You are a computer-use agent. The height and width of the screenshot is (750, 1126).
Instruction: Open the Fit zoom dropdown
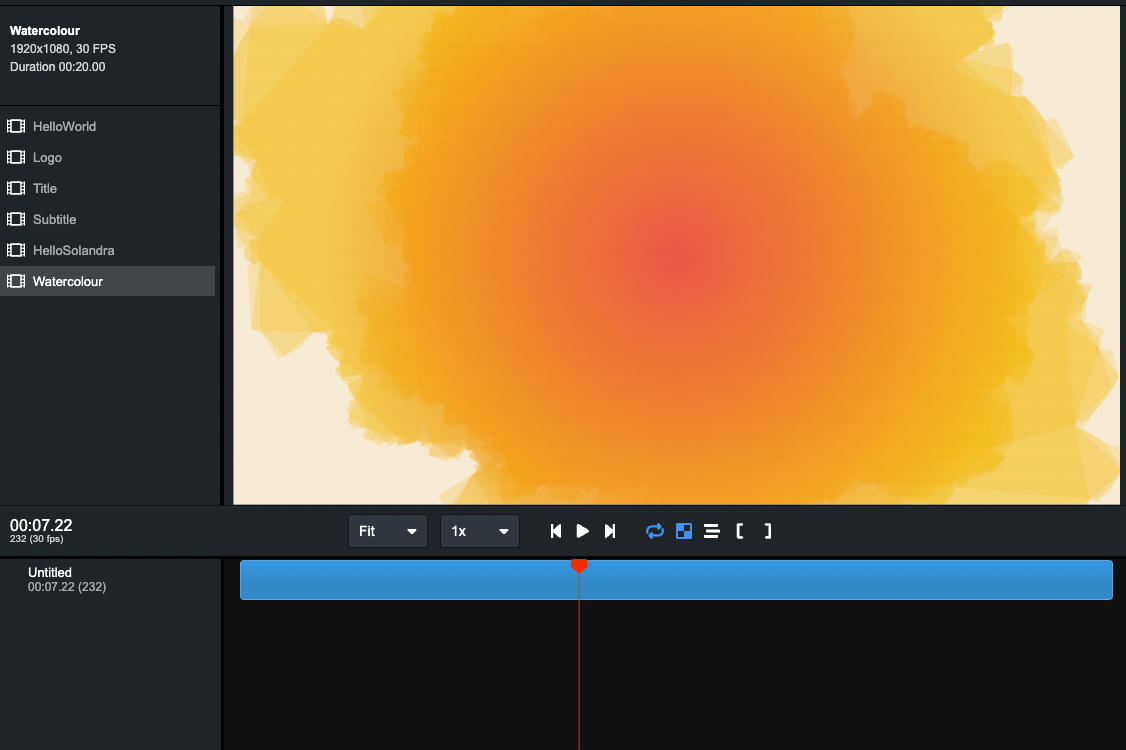click(387, 531)
